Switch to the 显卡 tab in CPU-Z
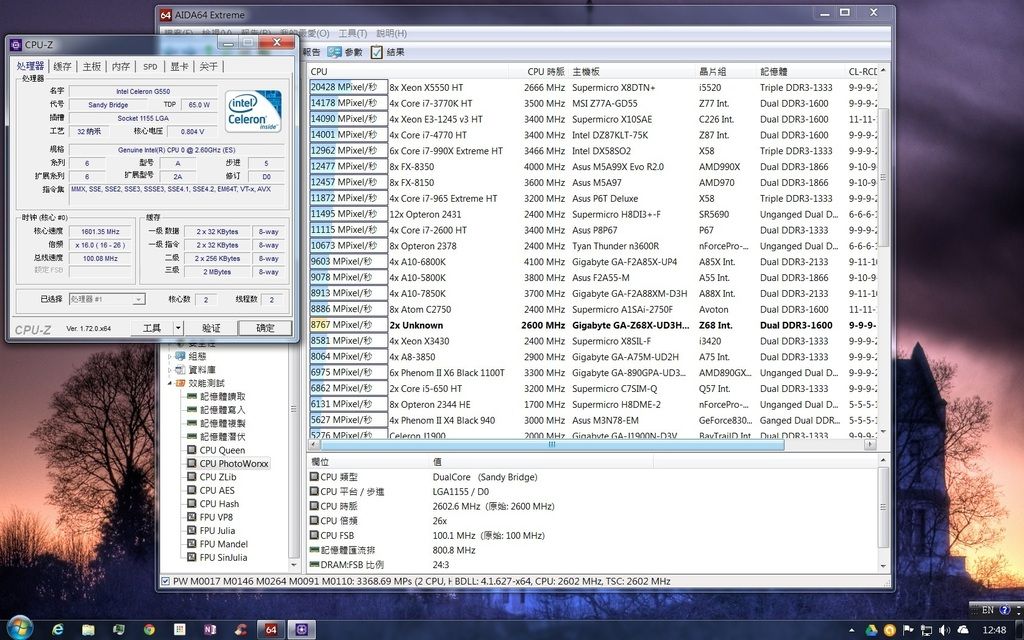 click(180, 66)
